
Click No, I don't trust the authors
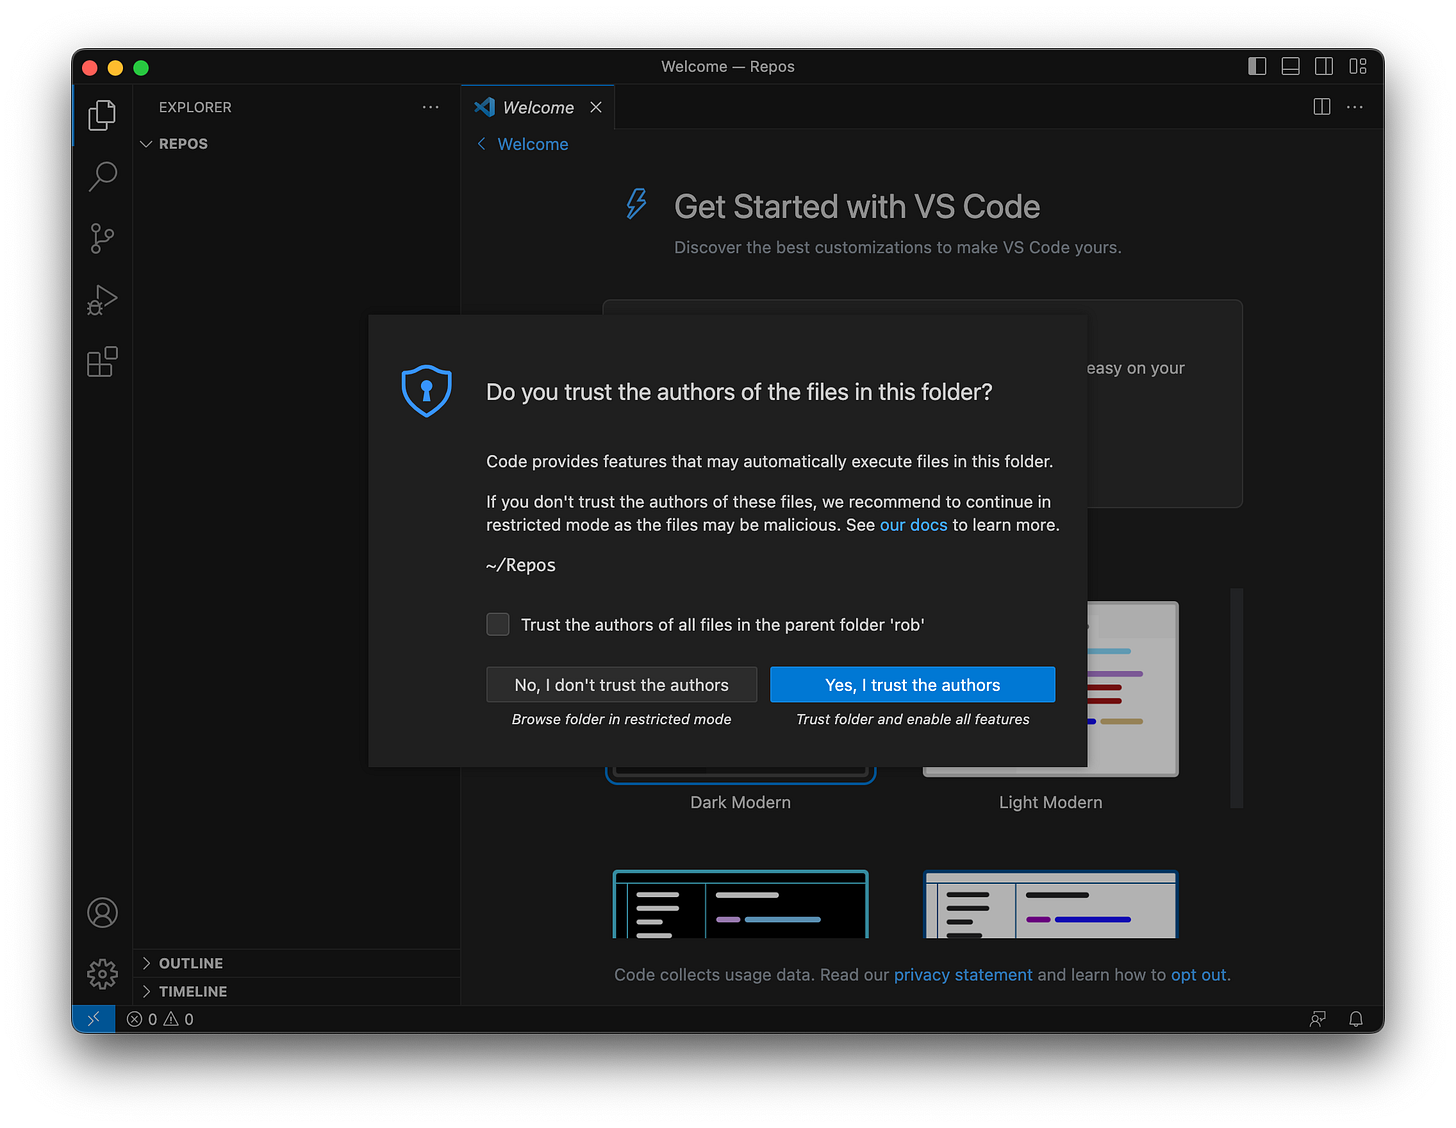[622, 685]
